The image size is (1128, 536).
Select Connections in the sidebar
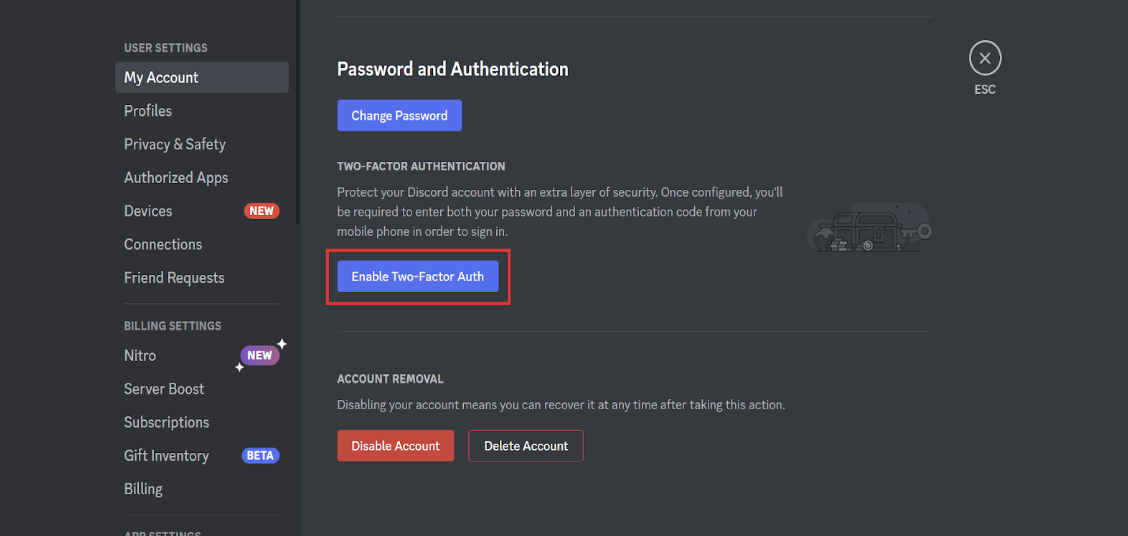coord(163,244)
